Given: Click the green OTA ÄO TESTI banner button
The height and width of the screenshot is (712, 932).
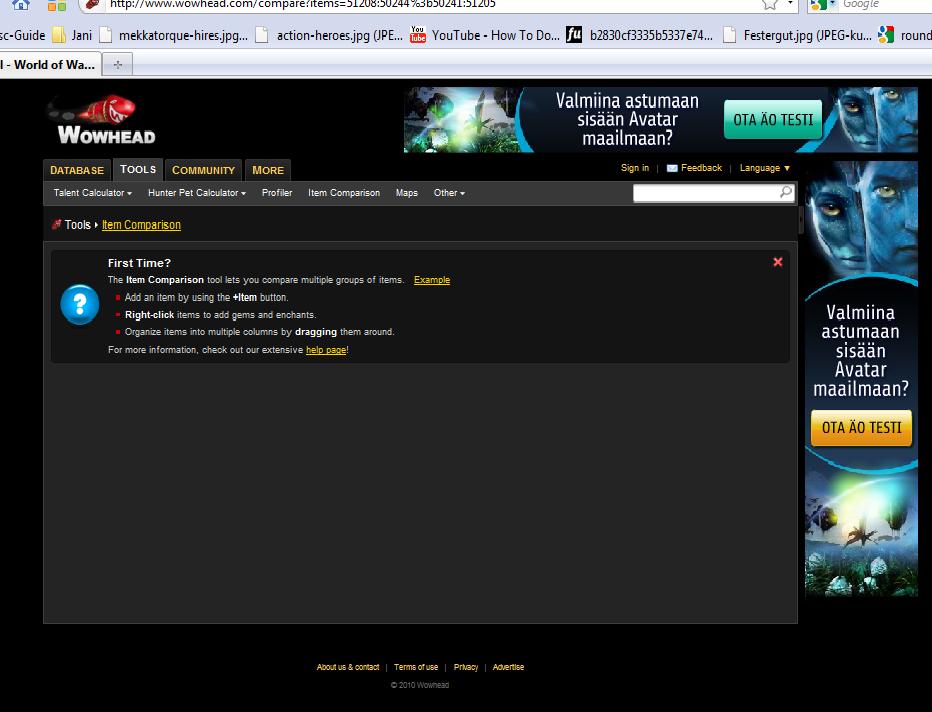Looking at the screenshot, I should pos(773,119).
